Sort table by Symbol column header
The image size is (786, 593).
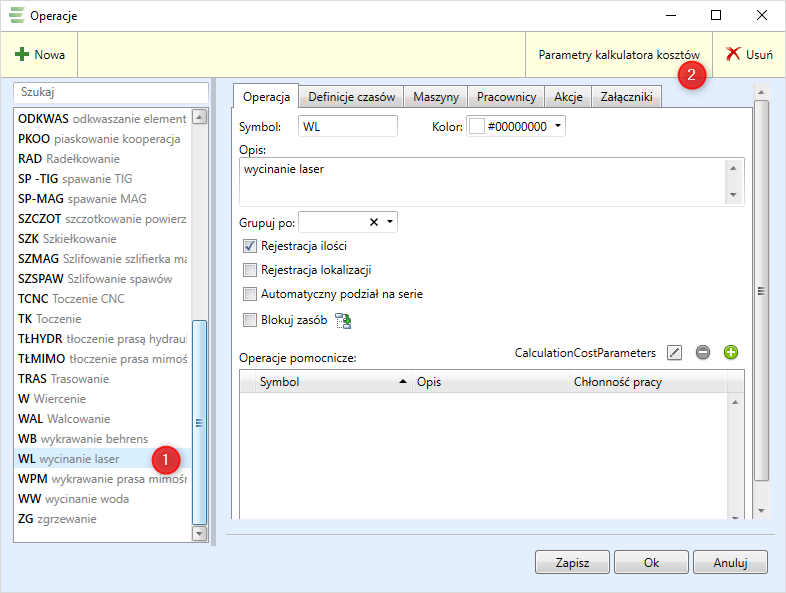(x=330, y=382)
